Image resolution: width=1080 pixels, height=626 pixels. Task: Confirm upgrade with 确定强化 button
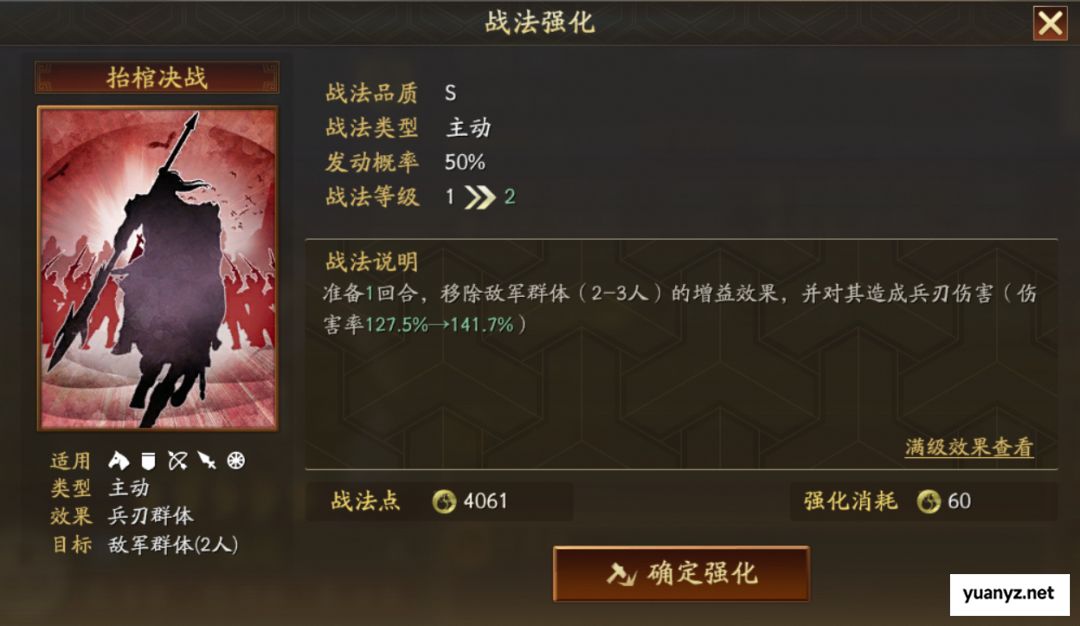pyautogui.click(x=681, y=574)
